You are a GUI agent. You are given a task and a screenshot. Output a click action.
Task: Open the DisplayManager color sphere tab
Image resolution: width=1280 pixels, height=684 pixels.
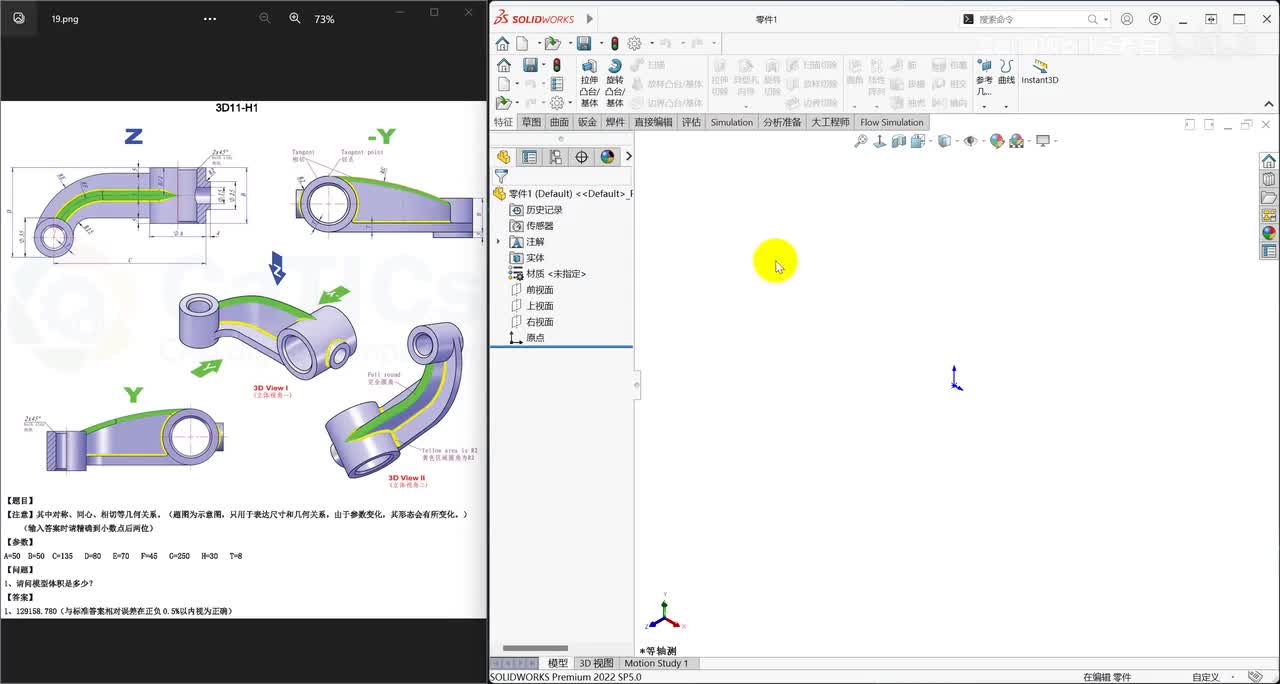[x=607, y=157]
